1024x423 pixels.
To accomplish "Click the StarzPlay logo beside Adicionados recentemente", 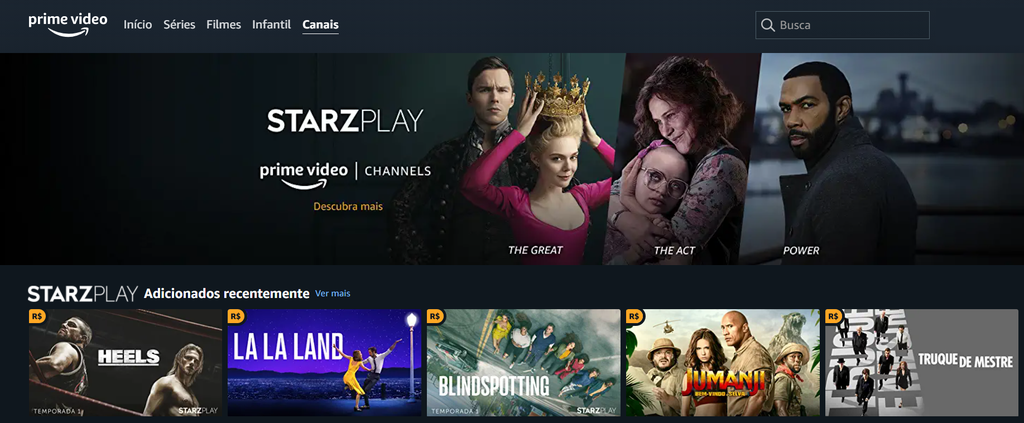I will click(x=83, y=294).
